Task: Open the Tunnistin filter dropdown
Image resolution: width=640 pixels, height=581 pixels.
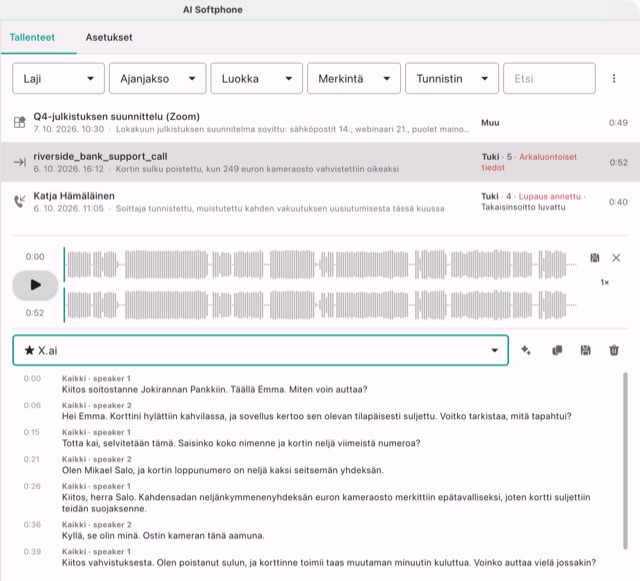Action: [452, 78]
